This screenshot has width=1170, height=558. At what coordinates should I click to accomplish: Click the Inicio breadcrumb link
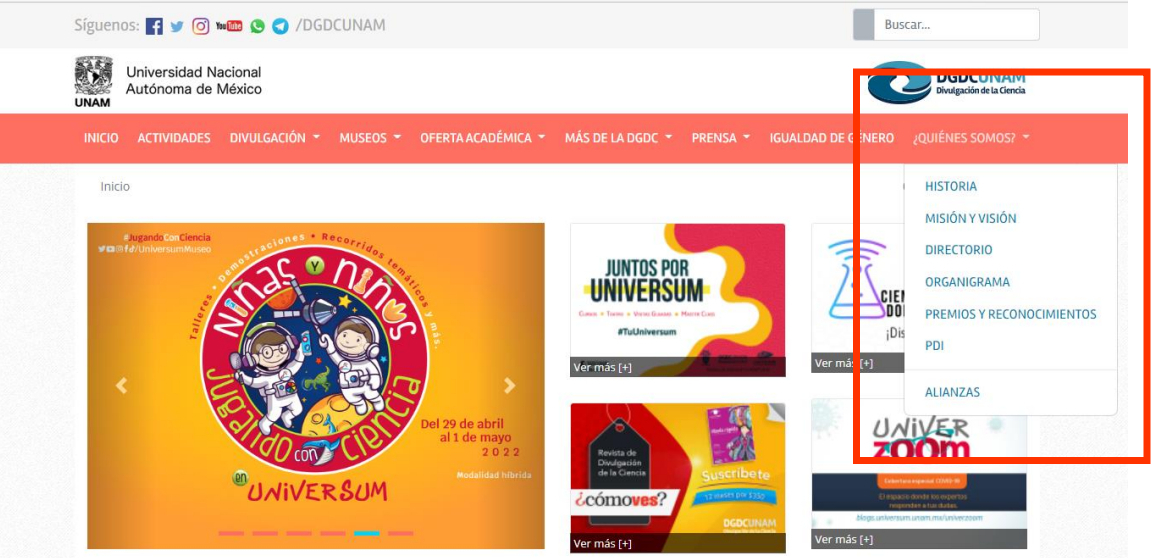click(115, 186)
